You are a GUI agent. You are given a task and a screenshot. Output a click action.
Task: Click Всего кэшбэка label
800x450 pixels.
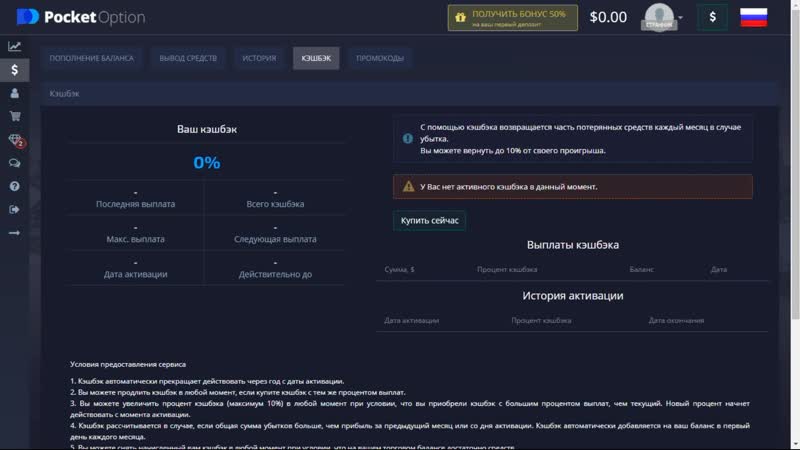pyautogui.click(x=275, y=204)
